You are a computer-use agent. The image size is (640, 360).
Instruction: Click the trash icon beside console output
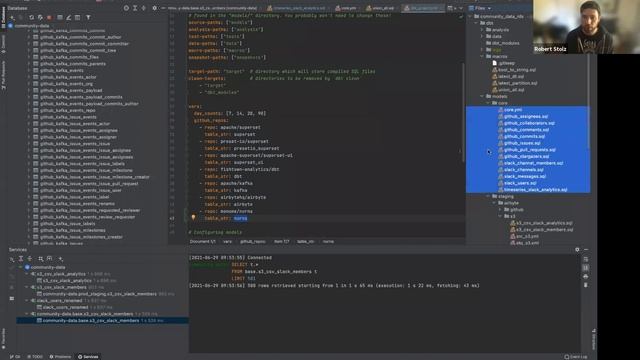pyautogui.click(x=586, y=285)
